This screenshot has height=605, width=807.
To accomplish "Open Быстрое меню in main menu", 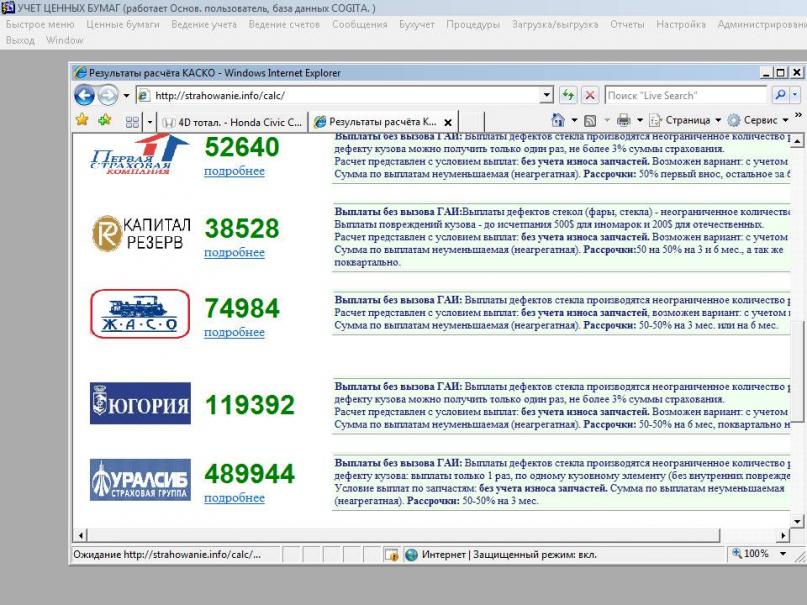I will pyautogui.click(x=40, y=24).
